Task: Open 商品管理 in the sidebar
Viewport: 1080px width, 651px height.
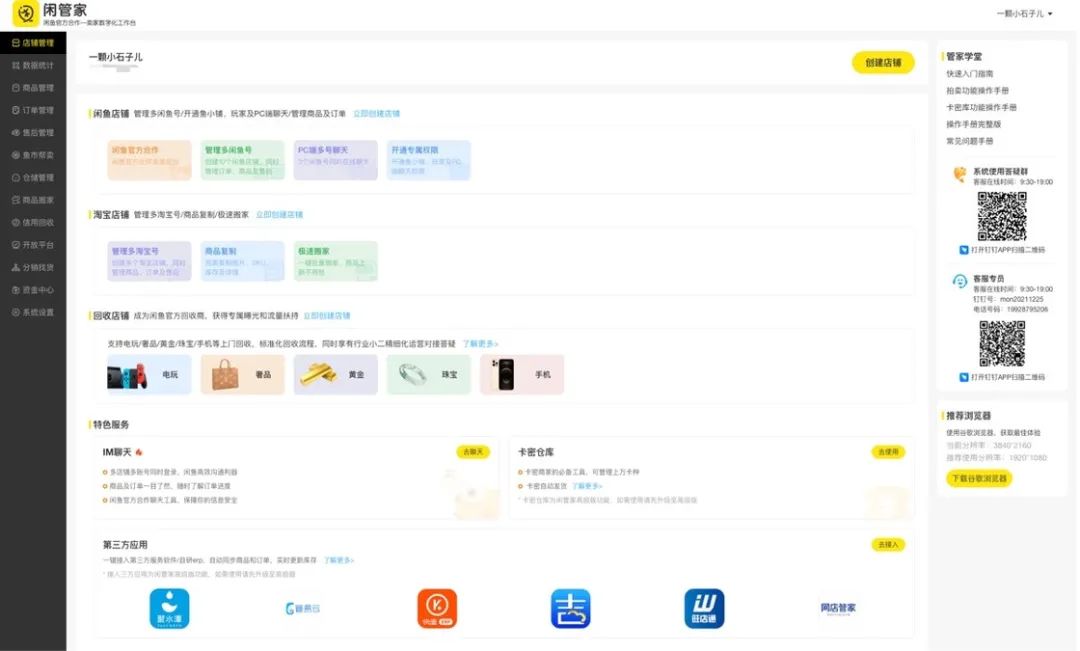Action: (33, 88)
